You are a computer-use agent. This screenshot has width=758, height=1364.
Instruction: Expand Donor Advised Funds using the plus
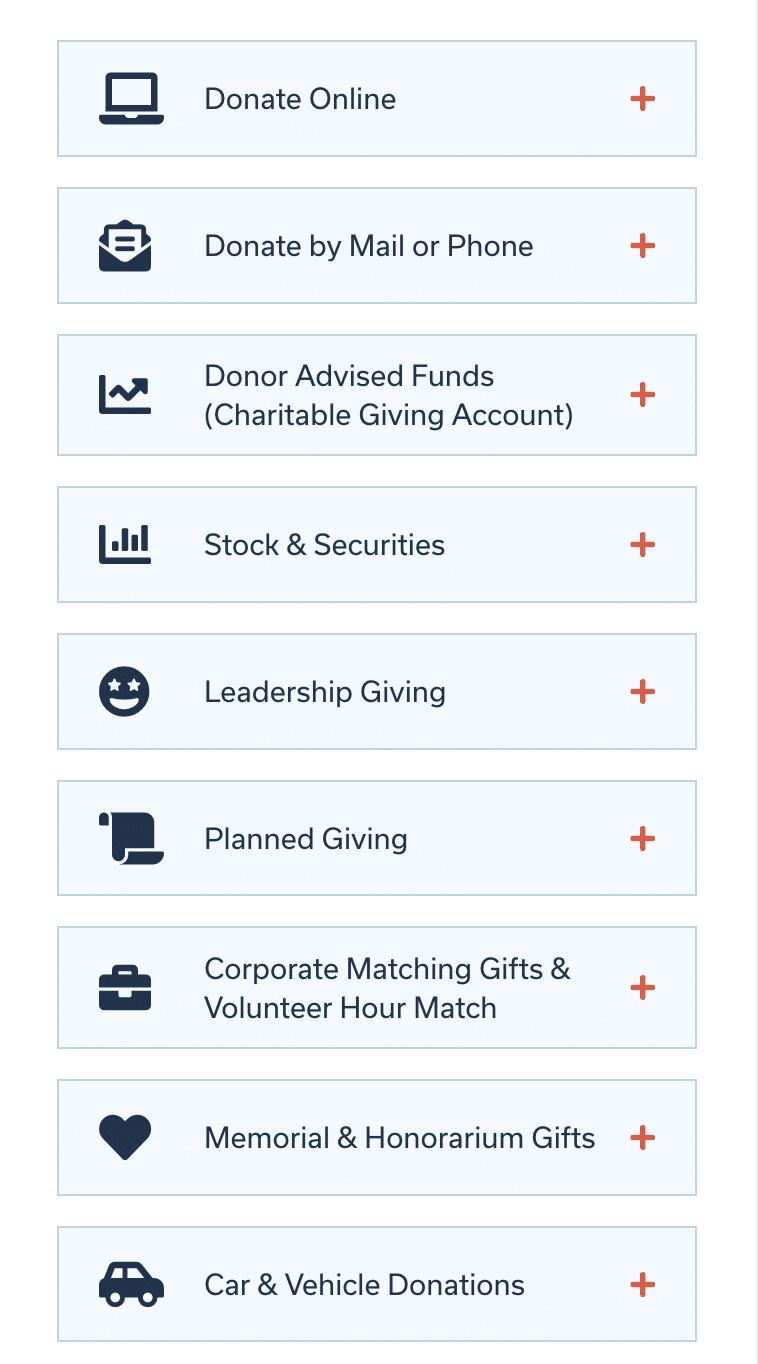pos(642,395)
